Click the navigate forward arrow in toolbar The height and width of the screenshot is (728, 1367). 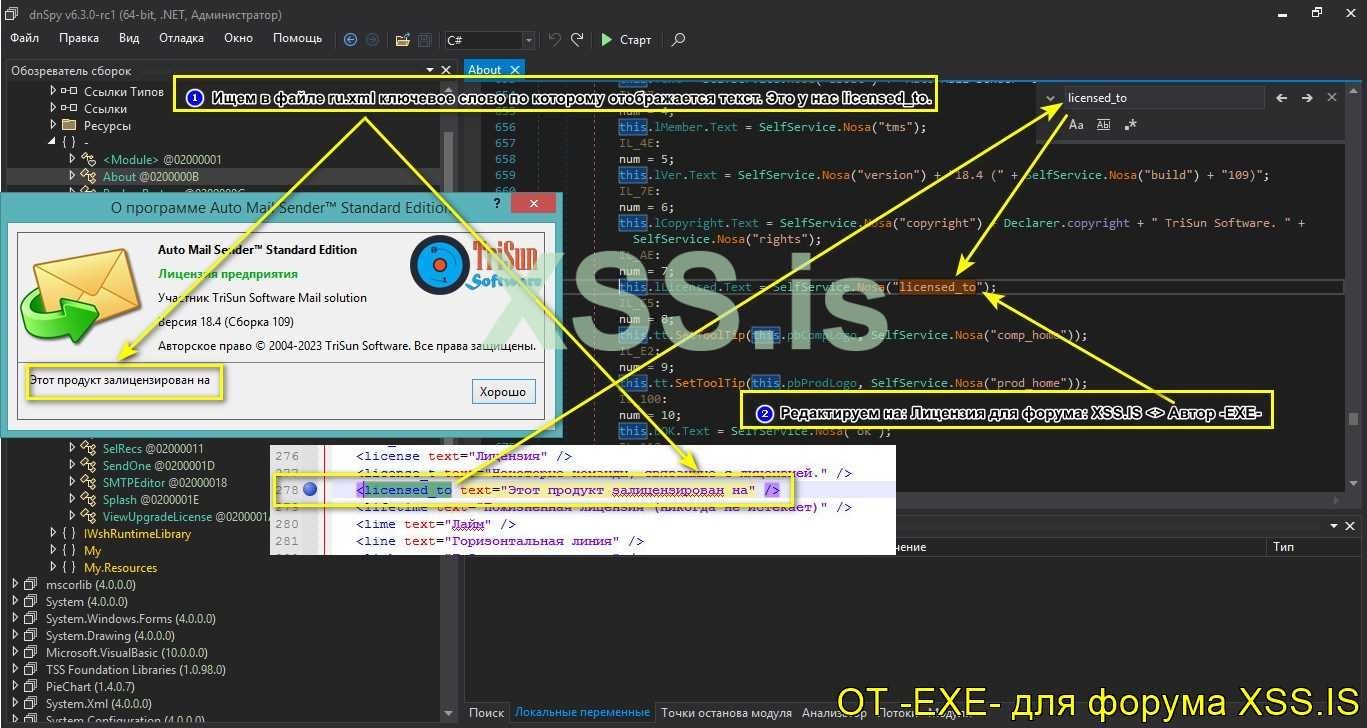click(372, 40)
